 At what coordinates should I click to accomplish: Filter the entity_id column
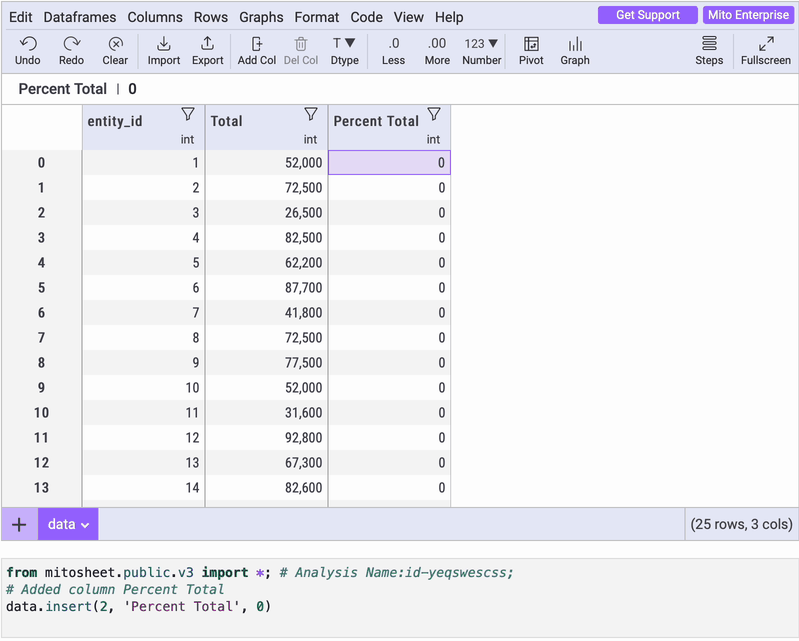(x=188, y=114)
